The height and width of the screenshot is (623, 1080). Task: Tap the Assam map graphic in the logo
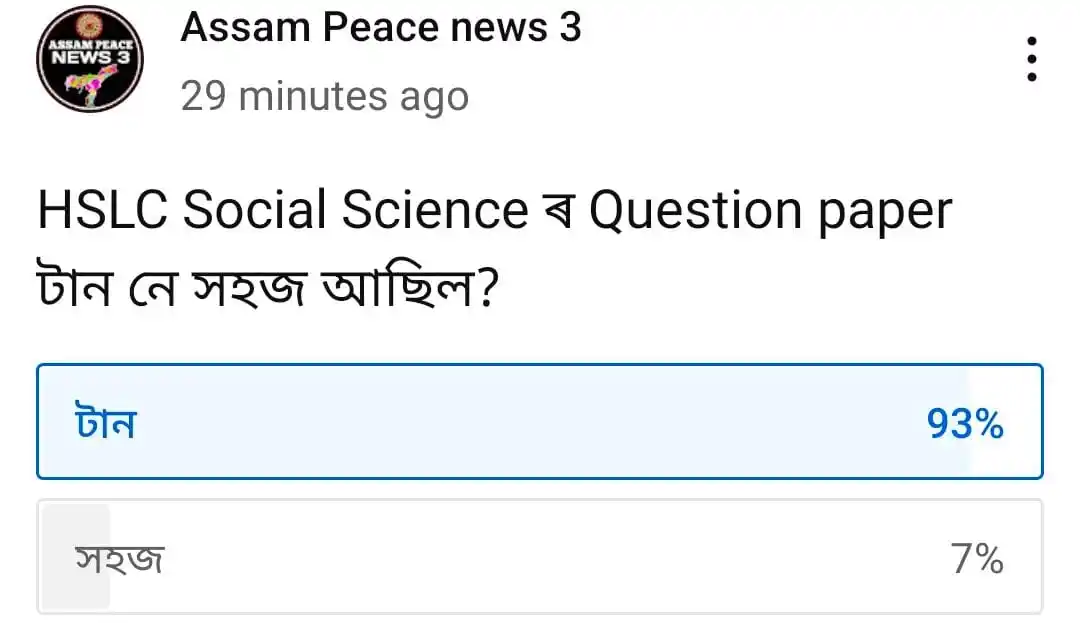pyautogui.click(x=91, y=85)
